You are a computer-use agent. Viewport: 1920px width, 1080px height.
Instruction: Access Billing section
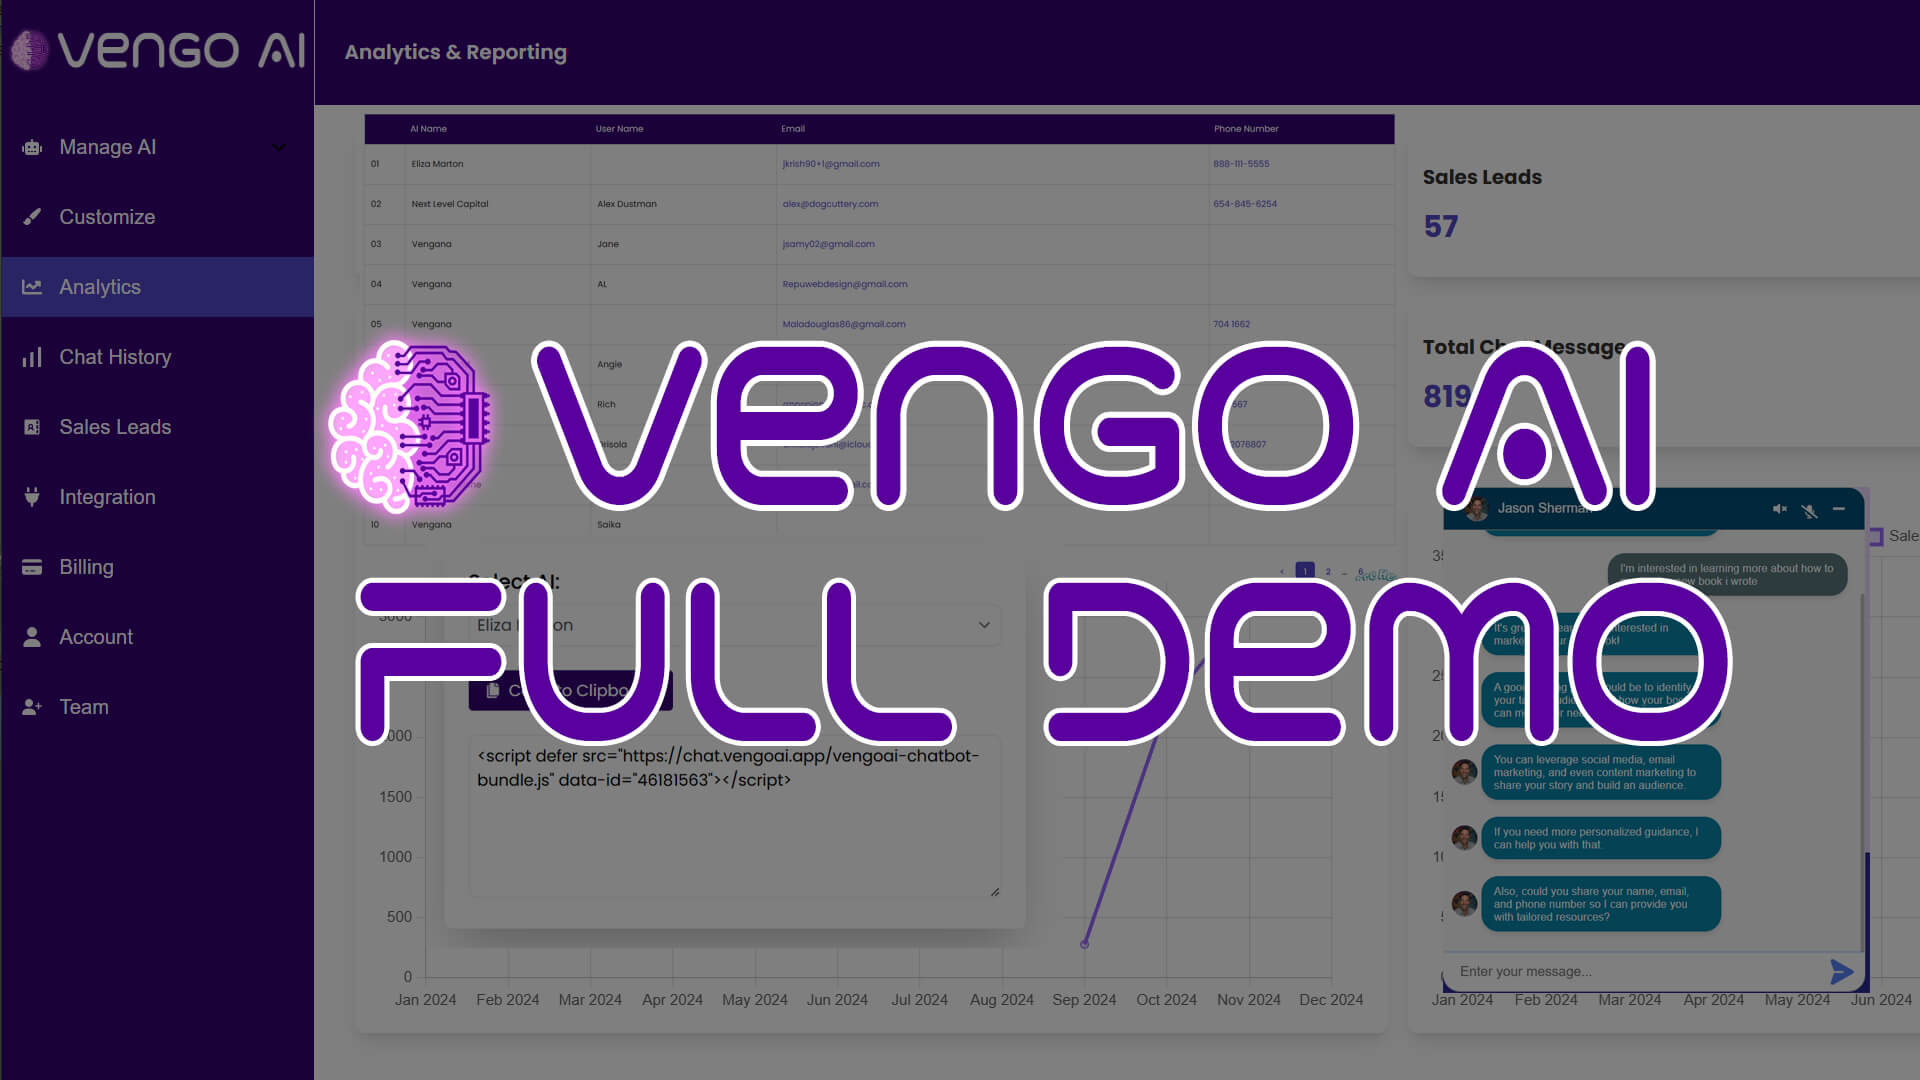tap(87, 567)
